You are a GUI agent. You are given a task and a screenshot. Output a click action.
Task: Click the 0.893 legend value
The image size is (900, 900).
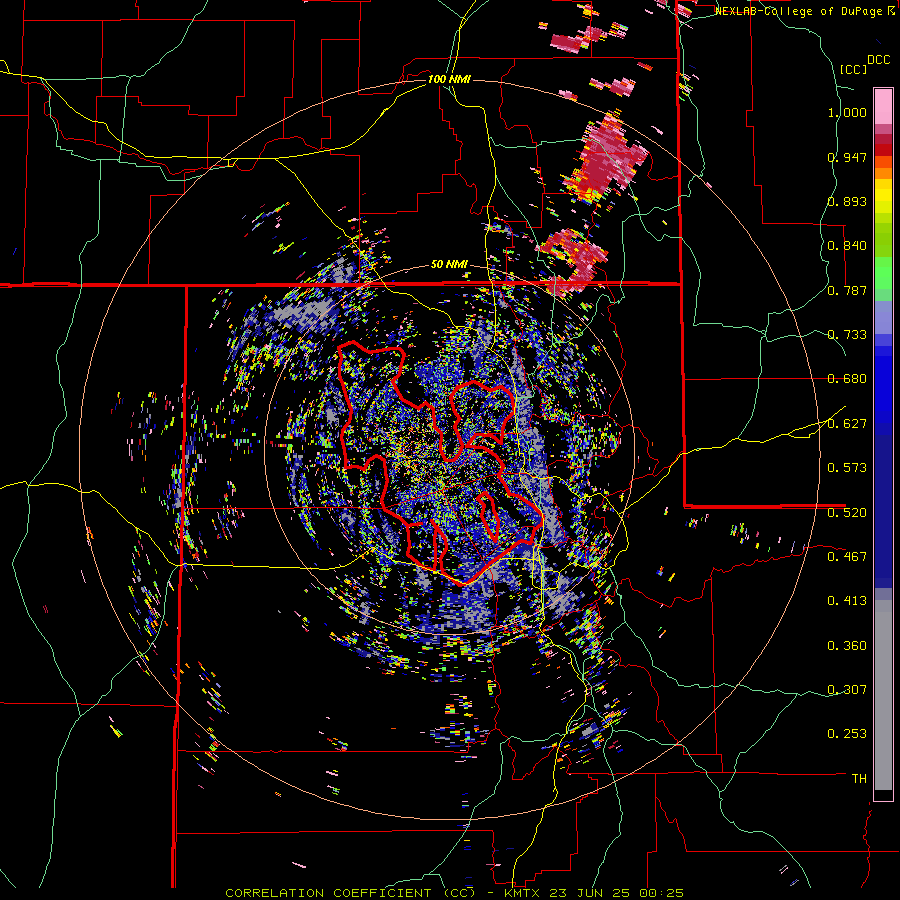coord(847,201)
